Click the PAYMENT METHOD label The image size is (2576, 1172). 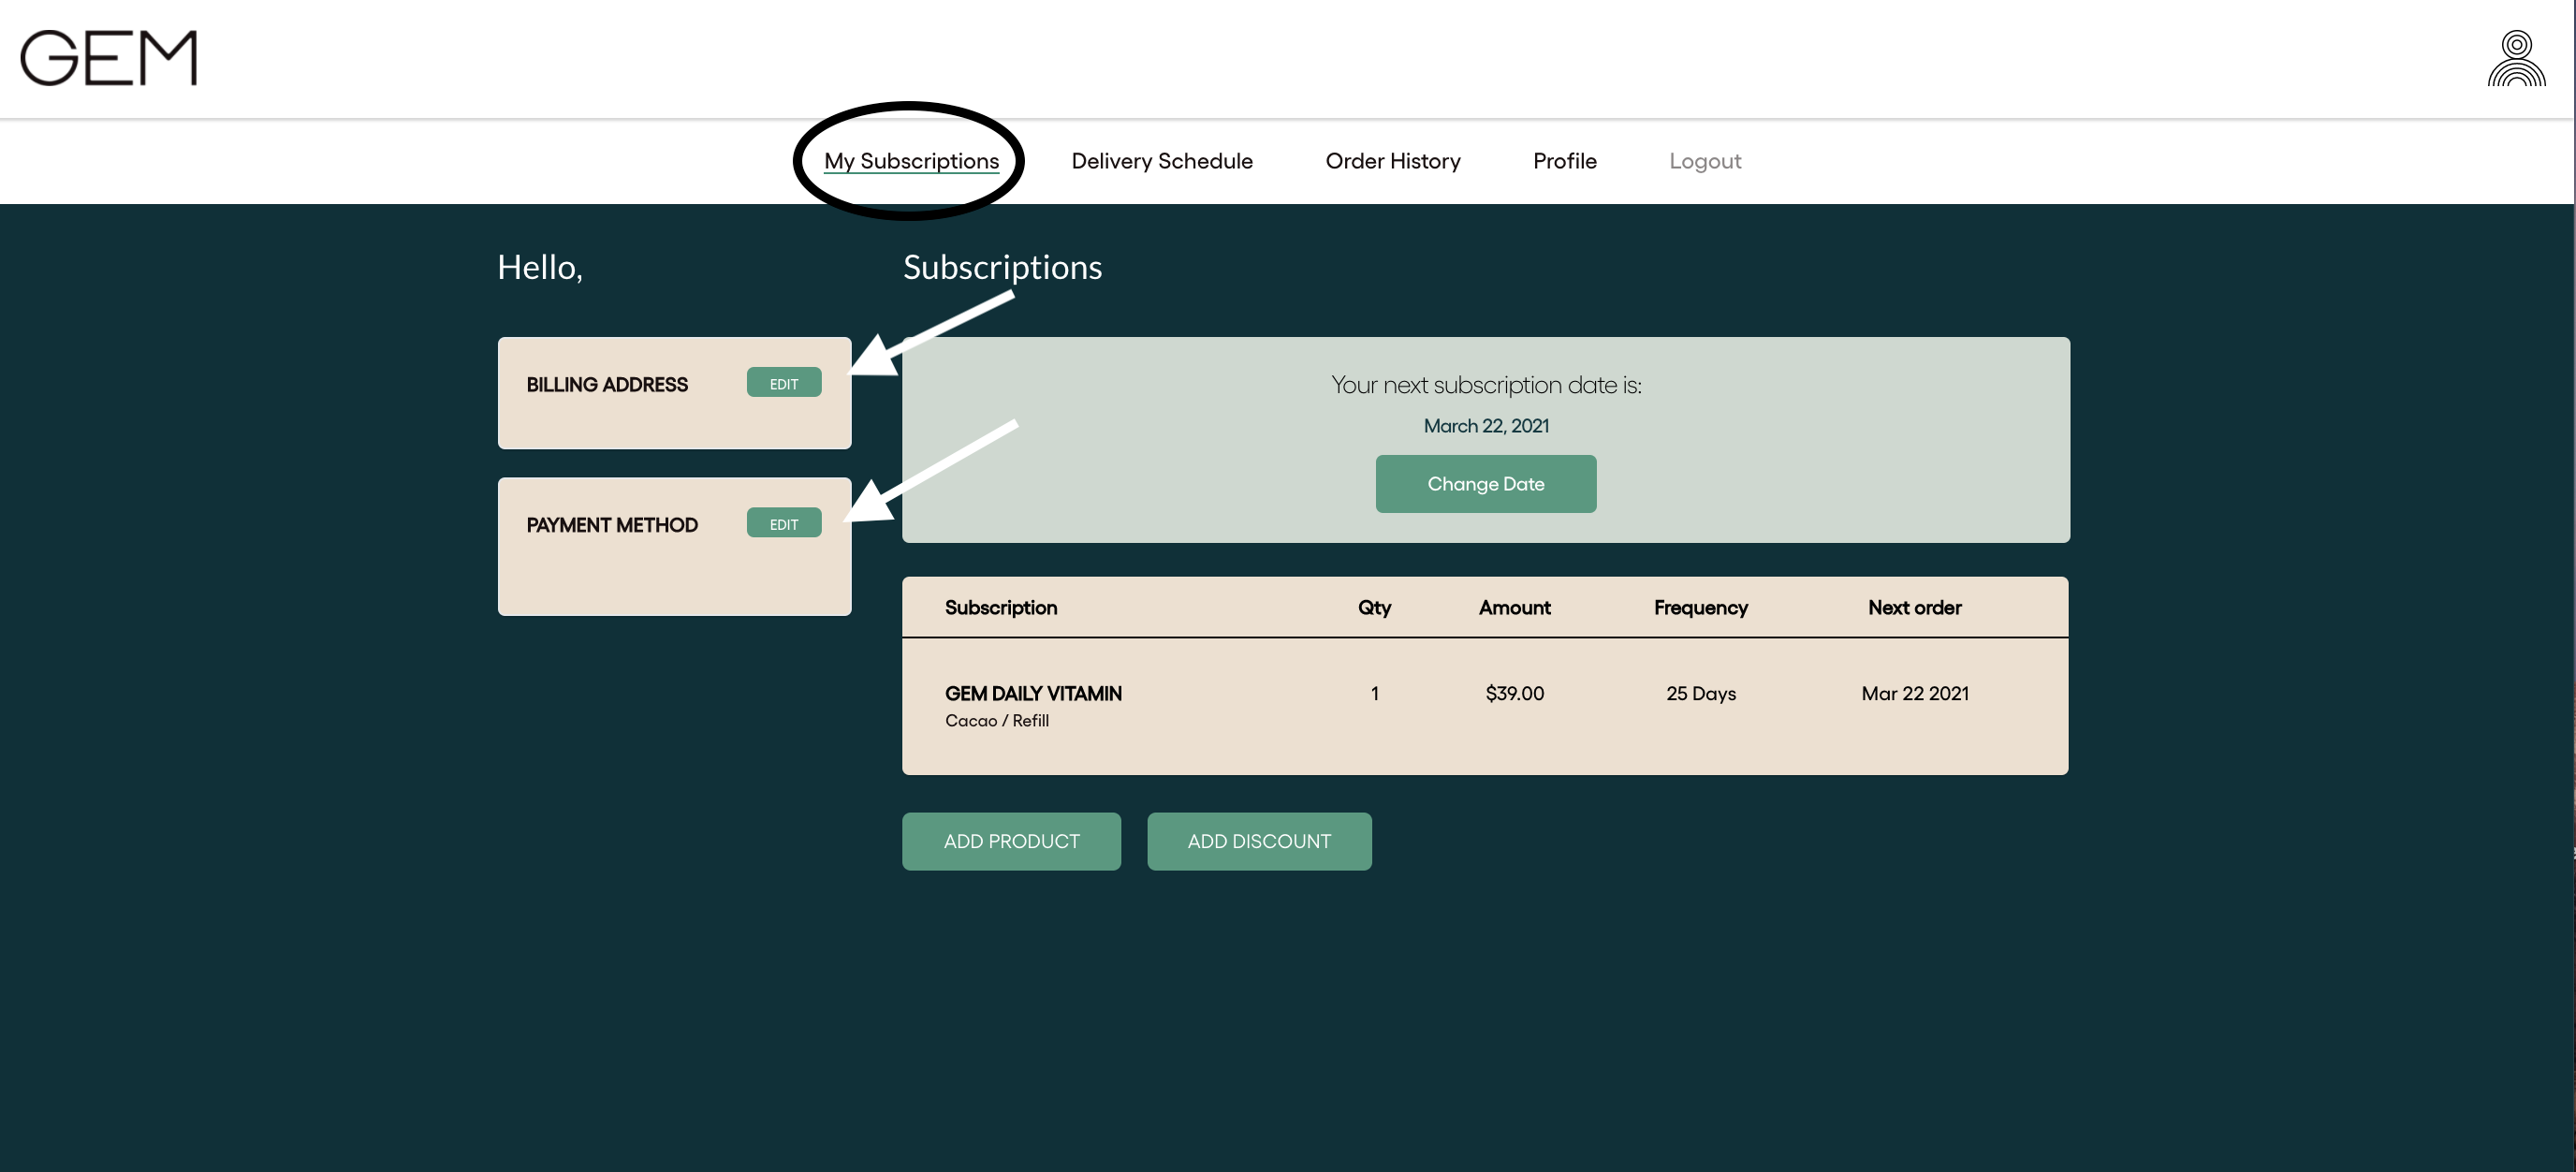pyautogui.click(x=611, y=524)
